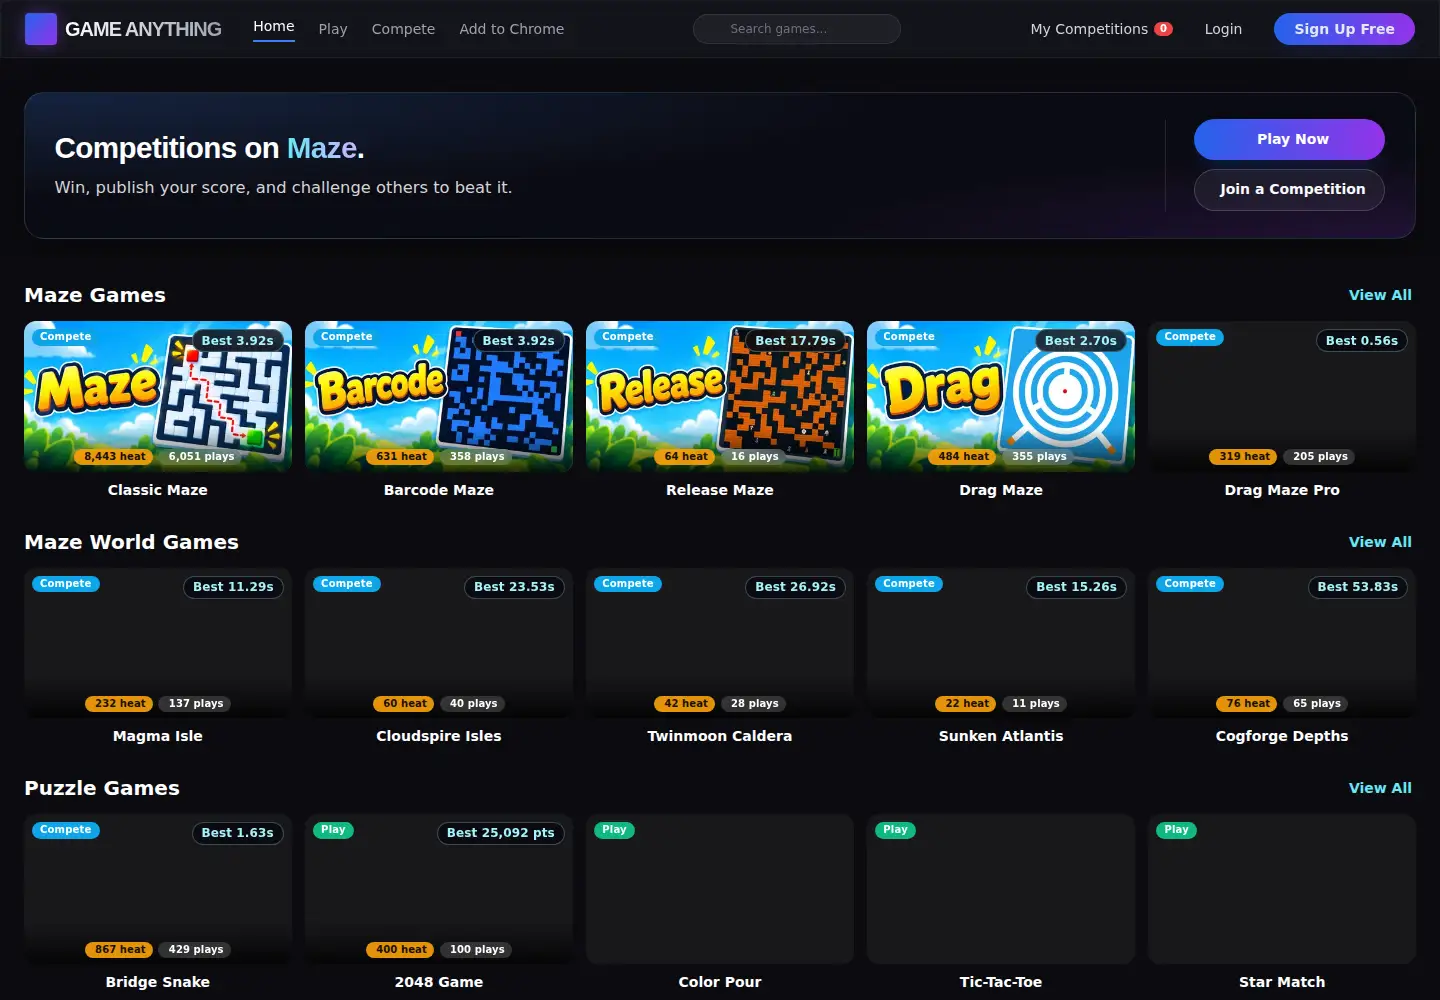Click the Best 25,092 pts badge
1440x1000 pixels.
click(x=500, y=833)
